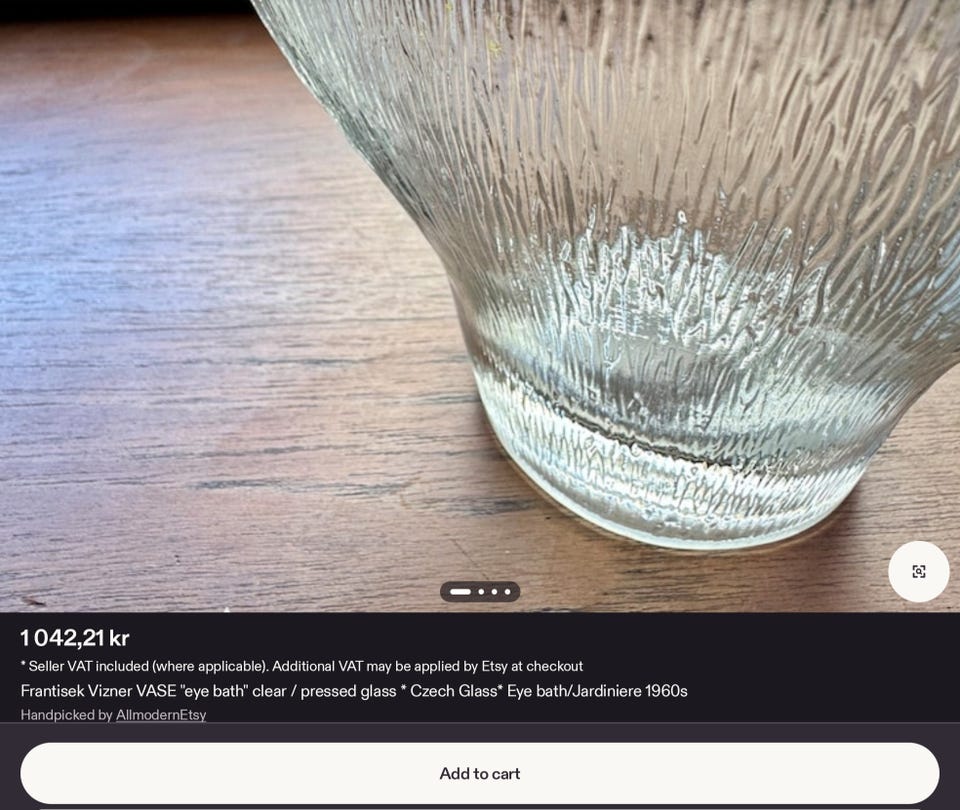Open the glass vase product photo
Screen dimensions: 960x810
point(480,306)
